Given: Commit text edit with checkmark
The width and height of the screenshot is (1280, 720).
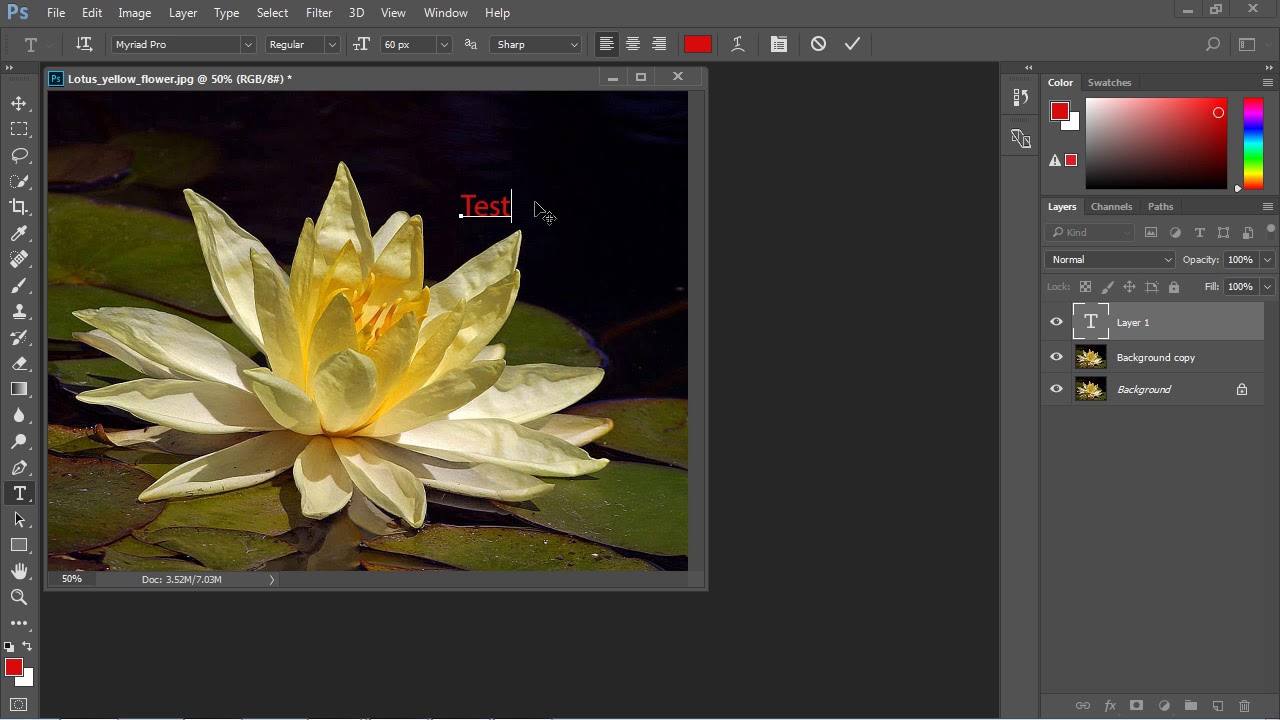Looking at the screenshot, I should [852, 44].
